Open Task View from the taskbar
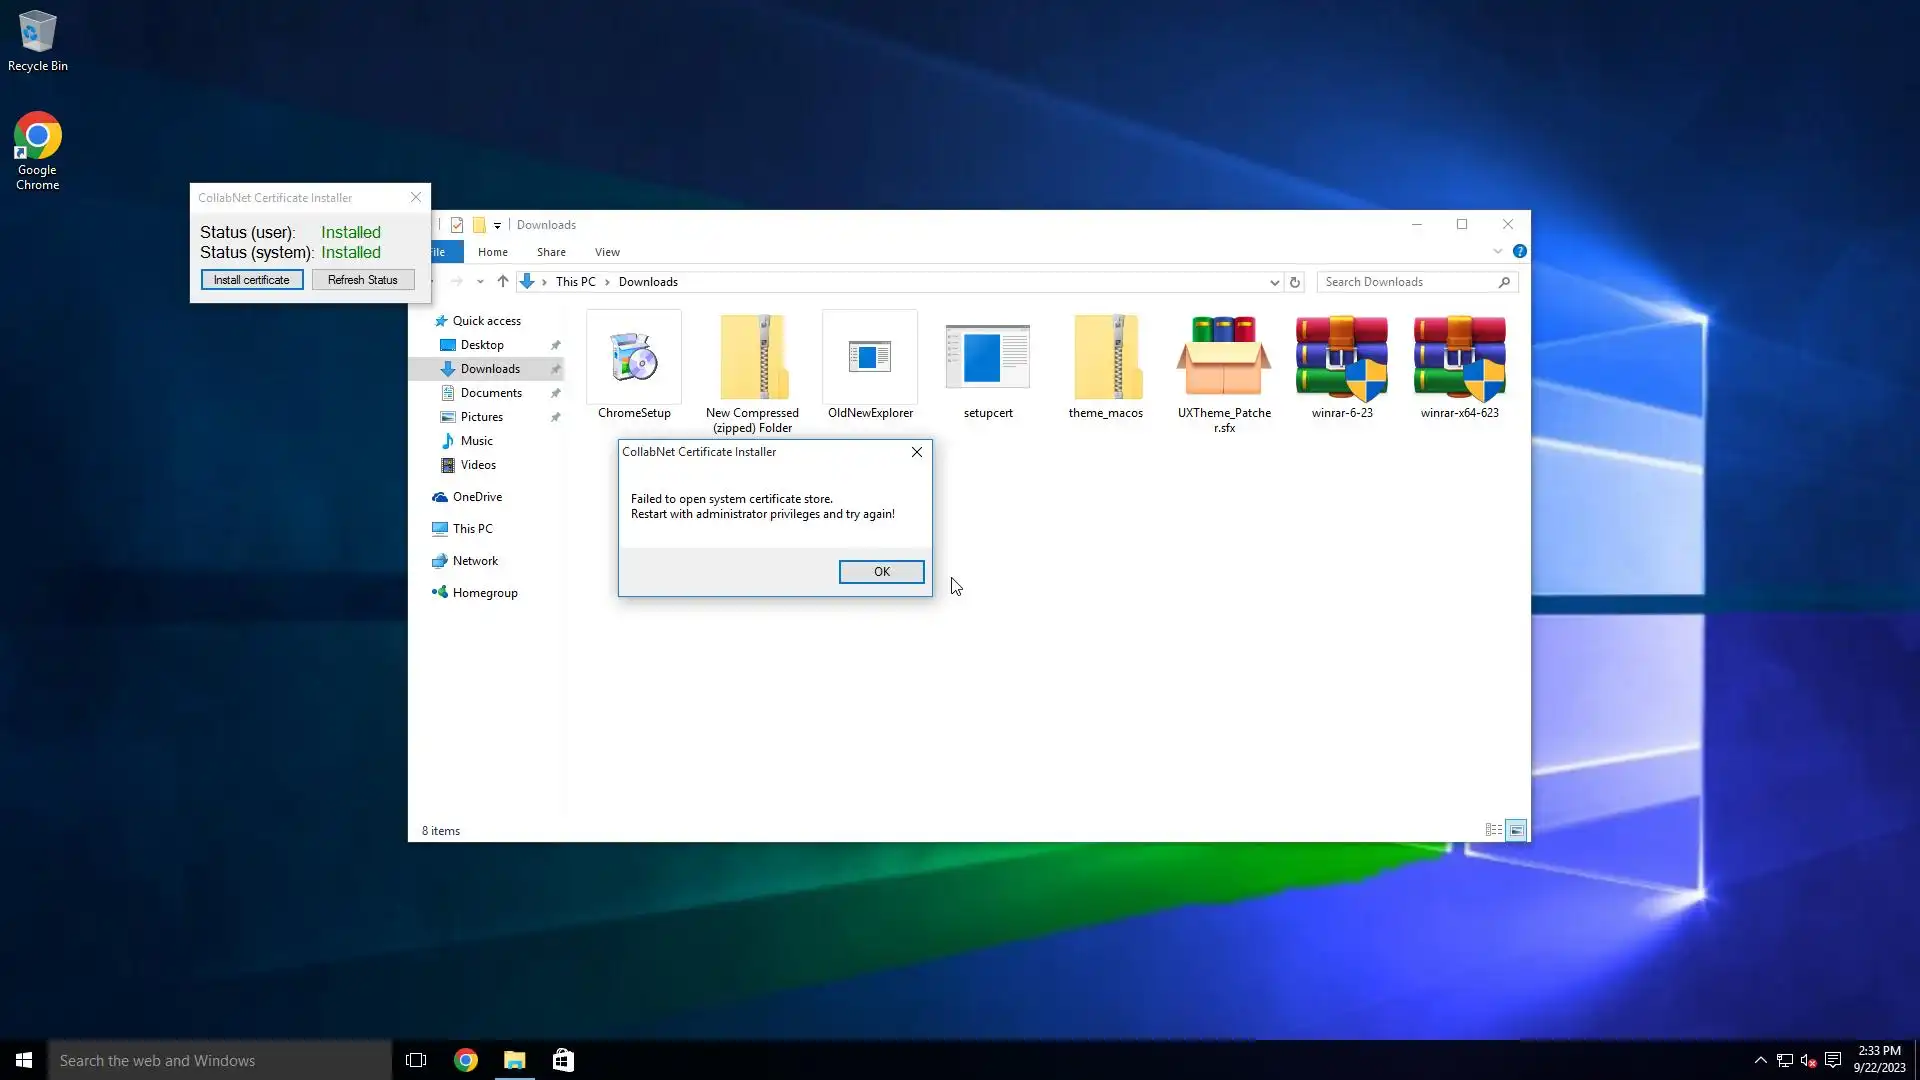 (416, 1060)
